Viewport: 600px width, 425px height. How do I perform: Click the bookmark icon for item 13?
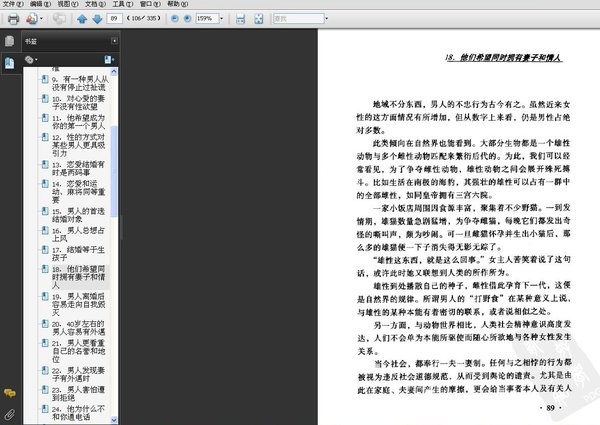coord(45,164)
